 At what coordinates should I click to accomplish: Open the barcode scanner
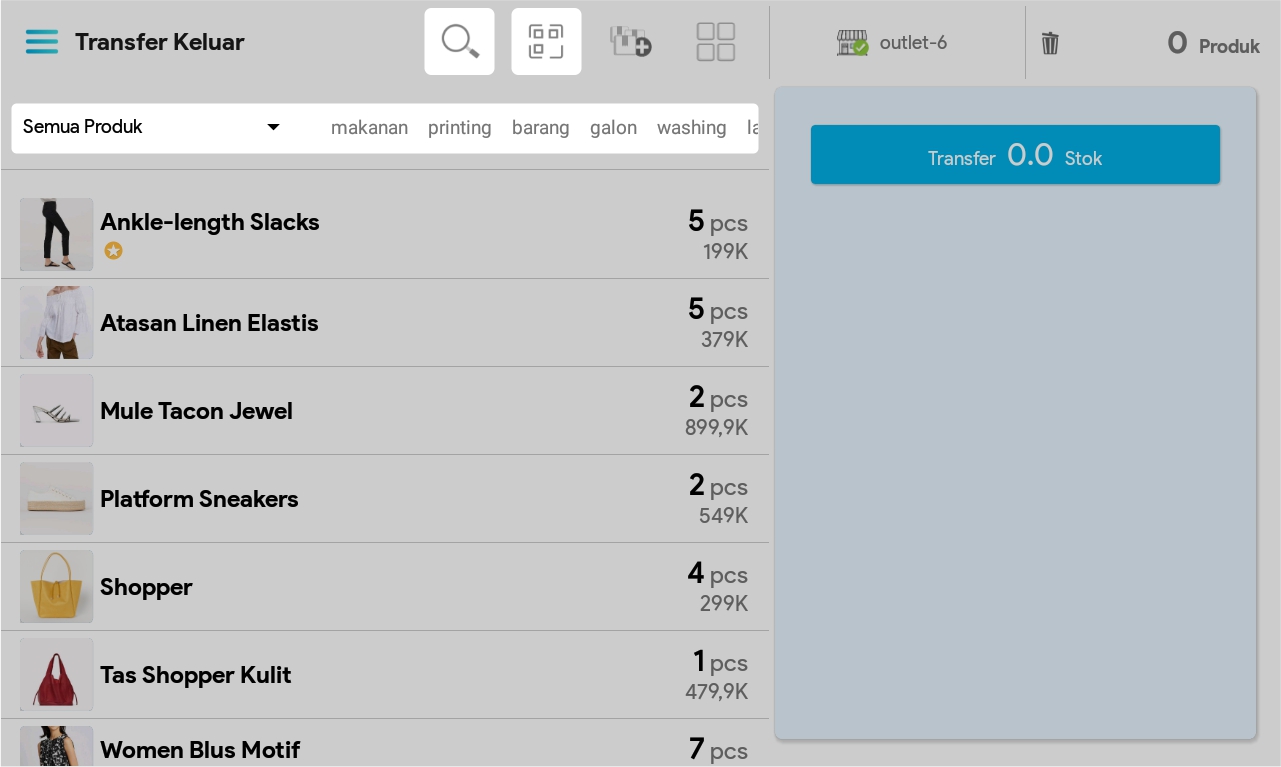tap(546, 42)
